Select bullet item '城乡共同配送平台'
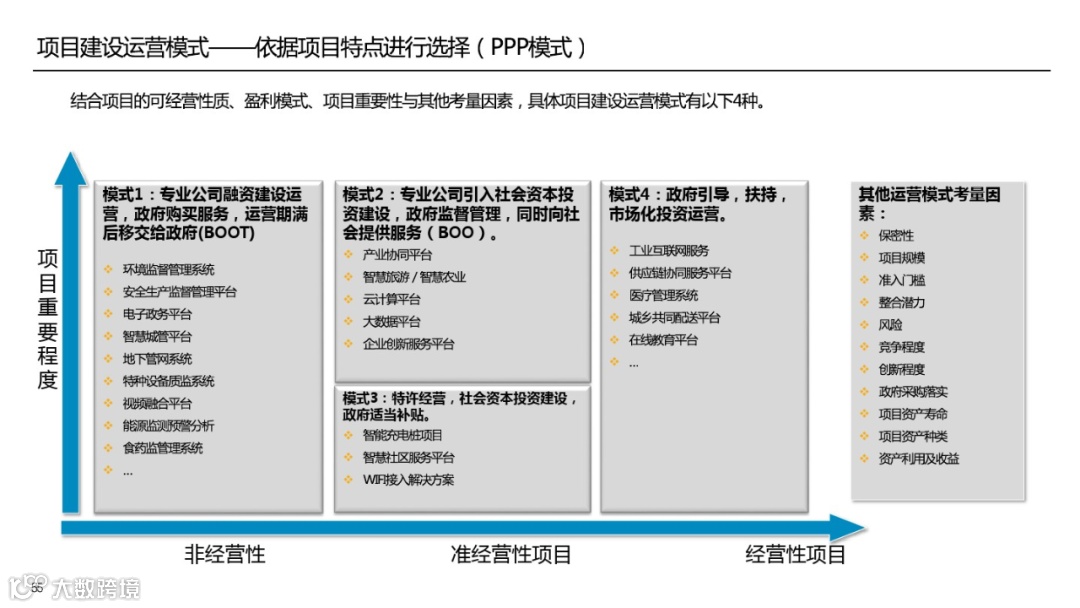The width and height of the screenshot is (1080, 608). 674,318
